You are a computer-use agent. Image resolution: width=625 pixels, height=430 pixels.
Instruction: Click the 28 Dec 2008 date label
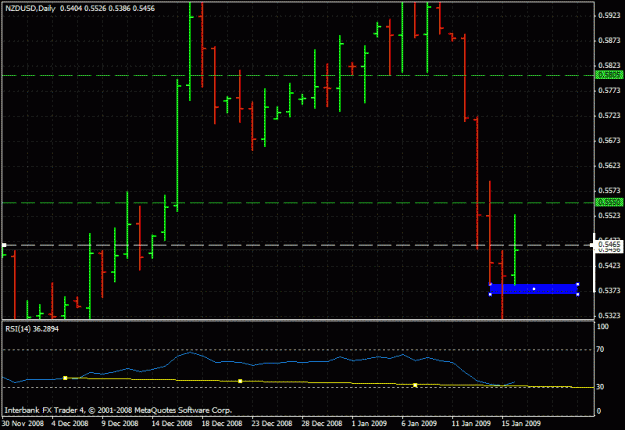(322, 423)
